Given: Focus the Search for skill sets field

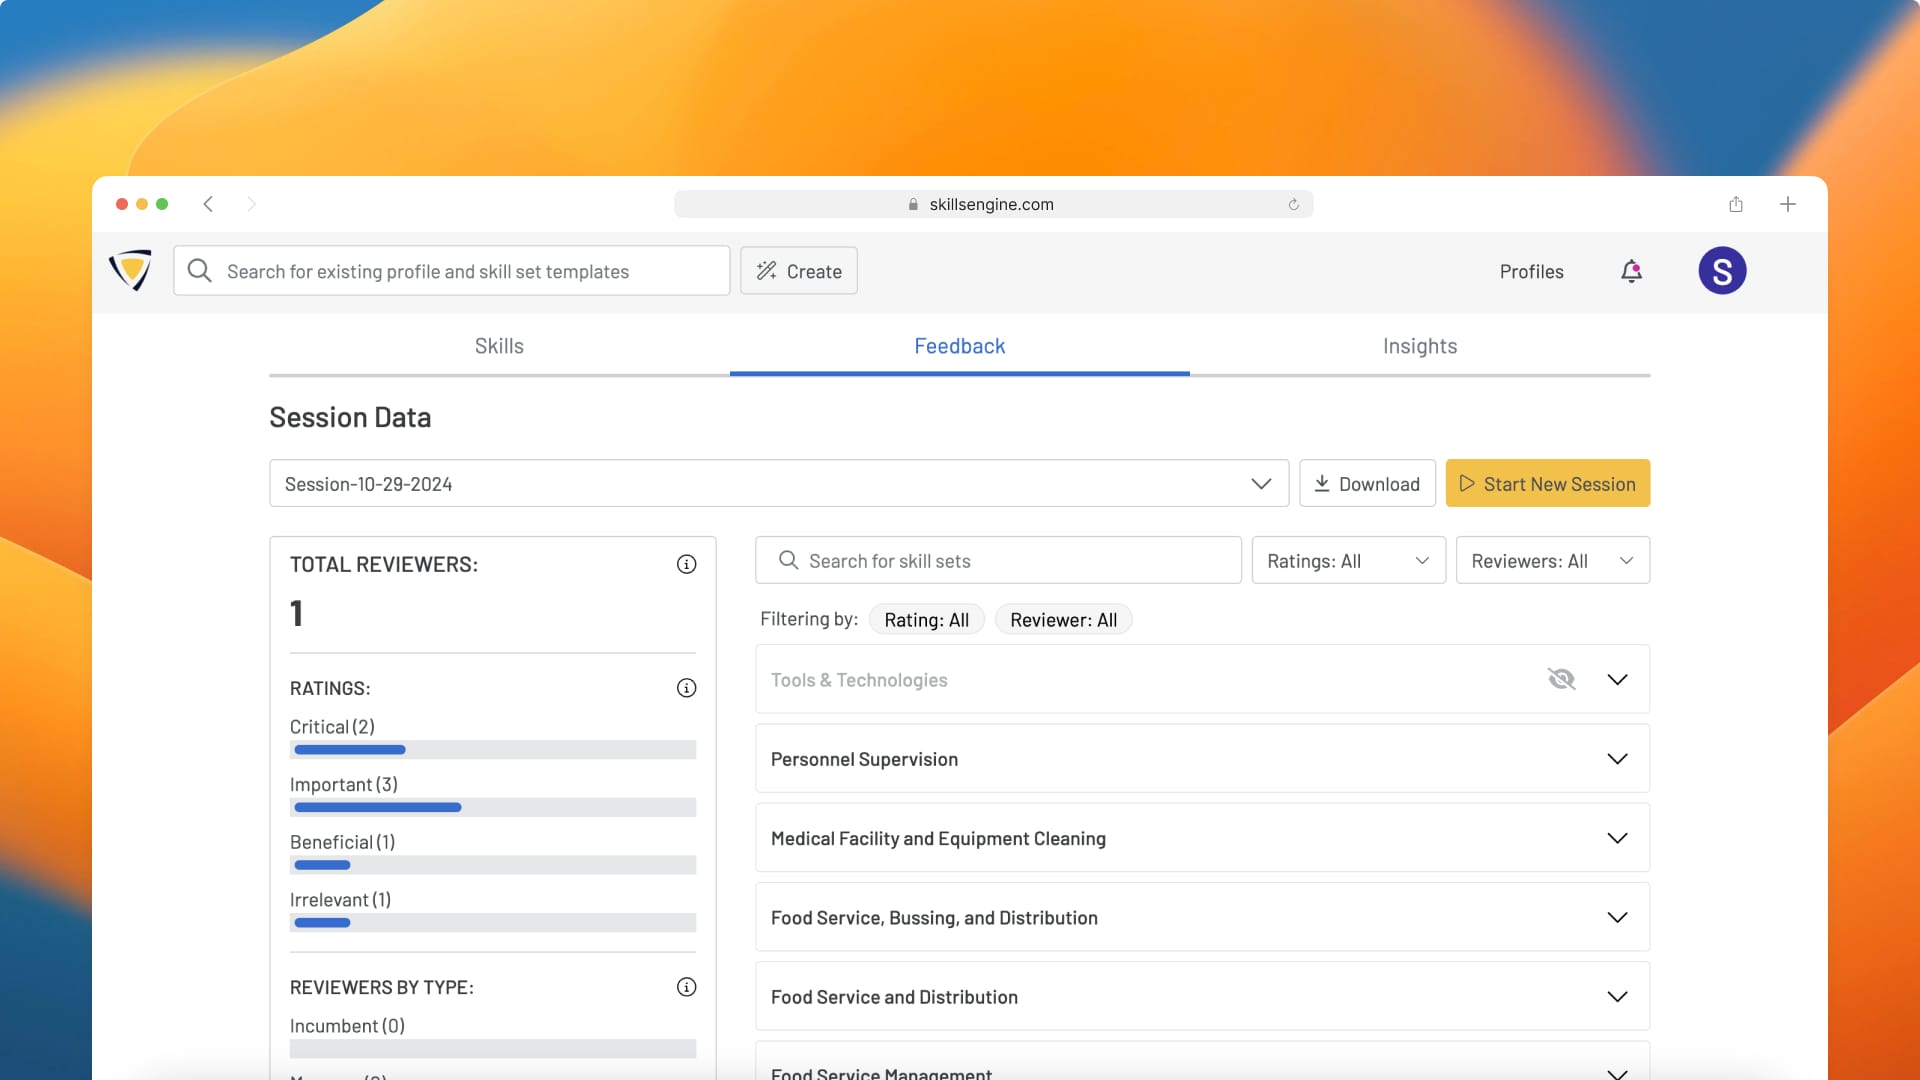Looking at the screenshot, I should click(x=998, y=560).
